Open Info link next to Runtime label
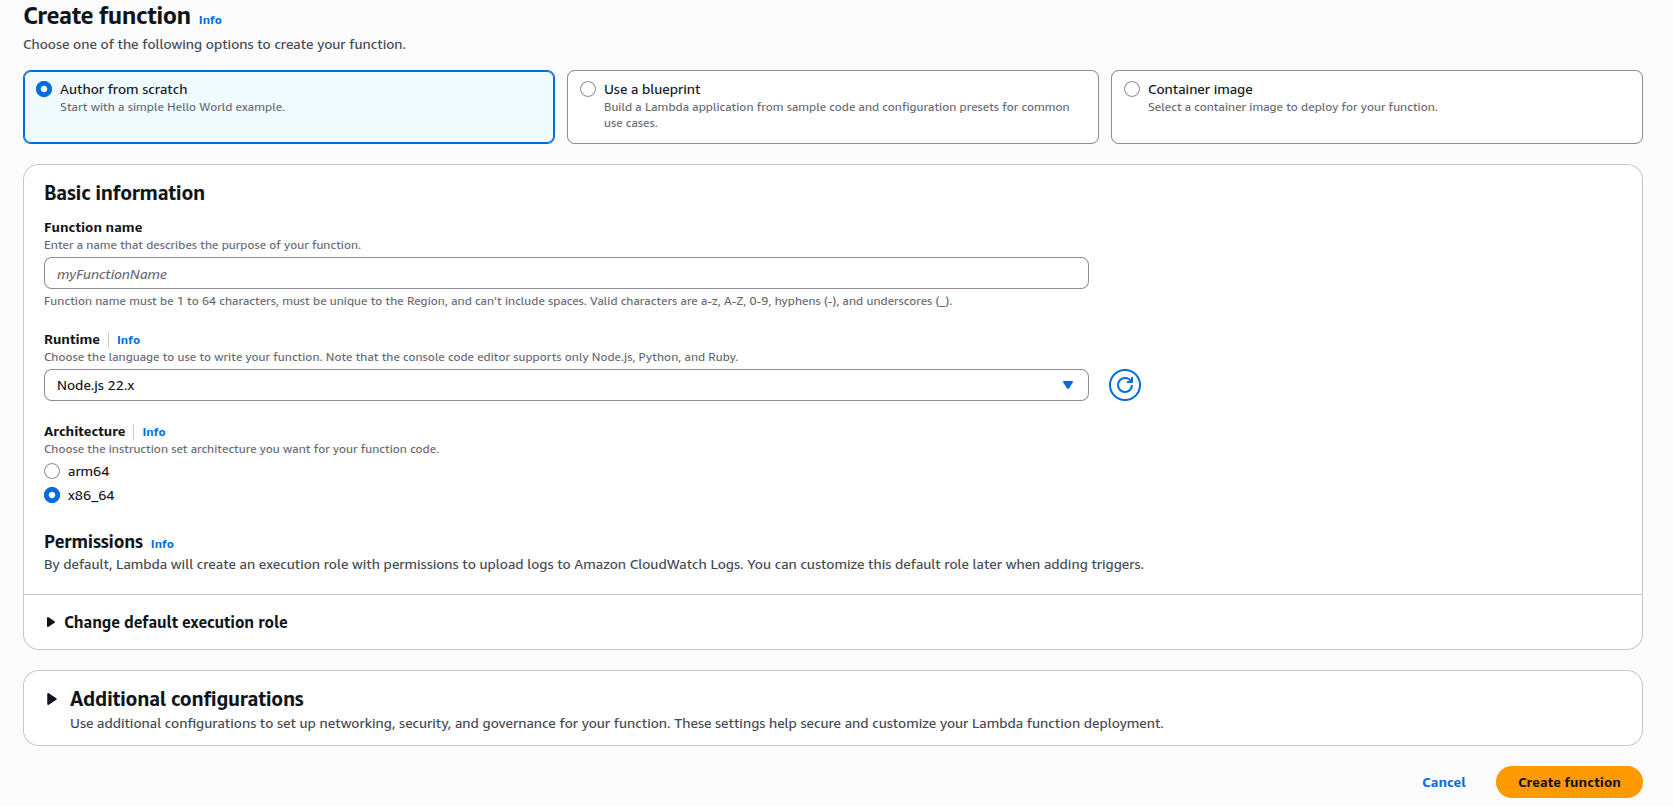 coord(128,340)
